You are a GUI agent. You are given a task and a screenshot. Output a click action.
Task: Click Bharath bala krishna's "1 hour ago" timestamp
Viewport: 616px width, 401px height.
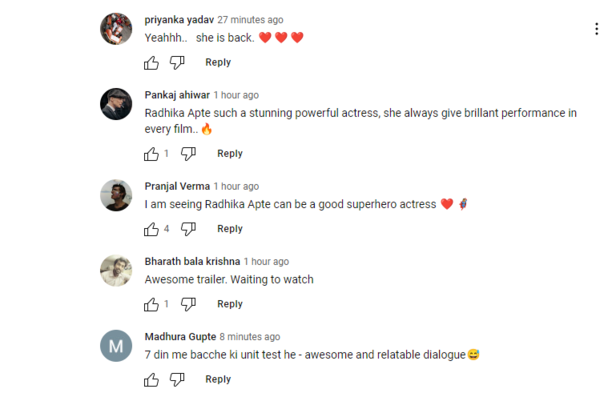click(x=266, y=261)
